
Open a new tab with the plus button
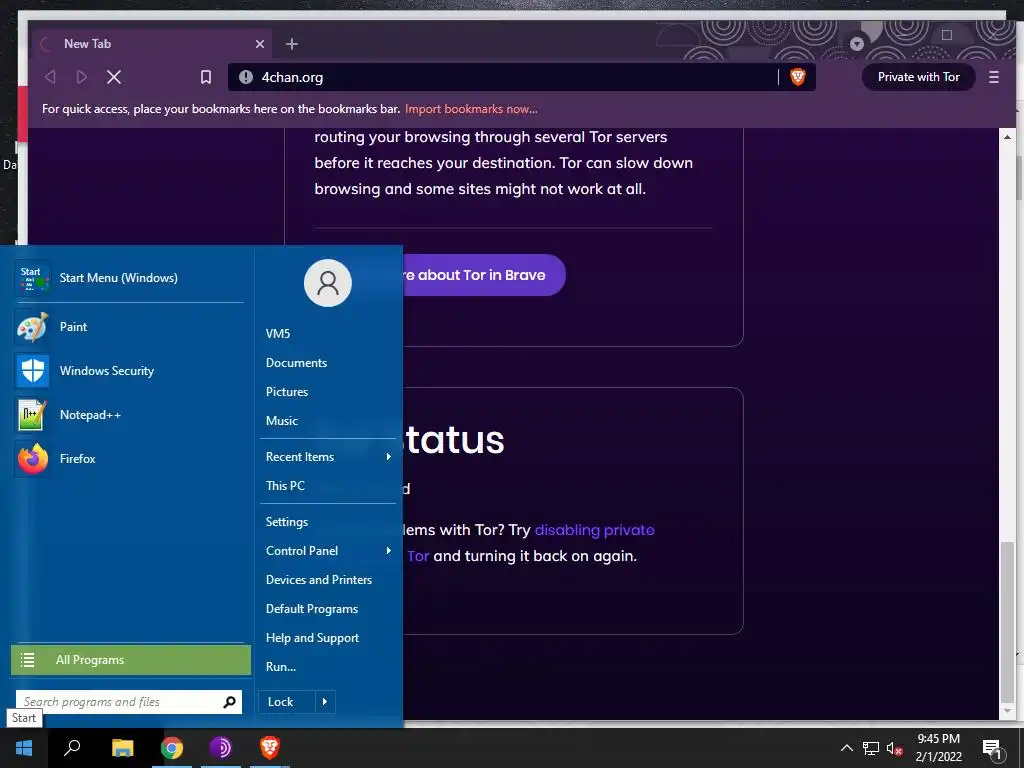[x=292, y=44]
